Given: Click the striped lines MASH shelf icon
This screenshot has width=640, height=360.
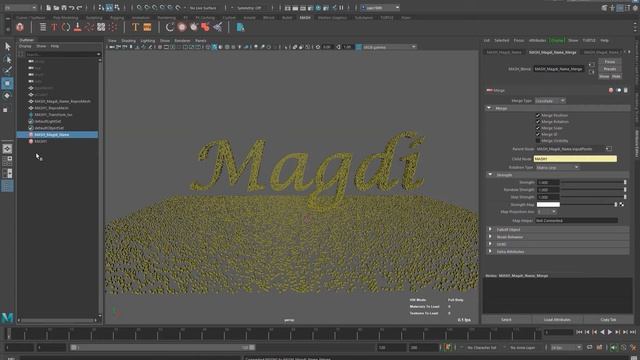Looking at the screenshot, I should (x=43, y=27).
